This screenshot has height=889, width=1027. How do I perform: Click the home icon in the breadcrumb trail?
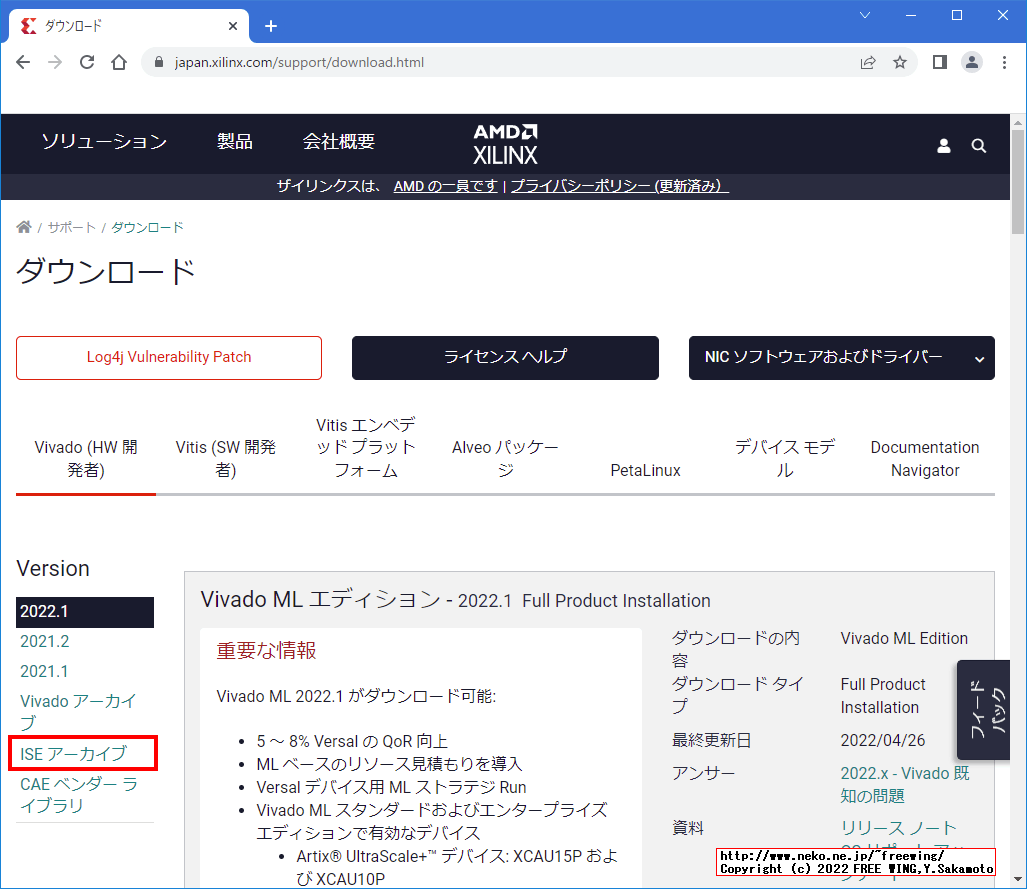[23, 226]
